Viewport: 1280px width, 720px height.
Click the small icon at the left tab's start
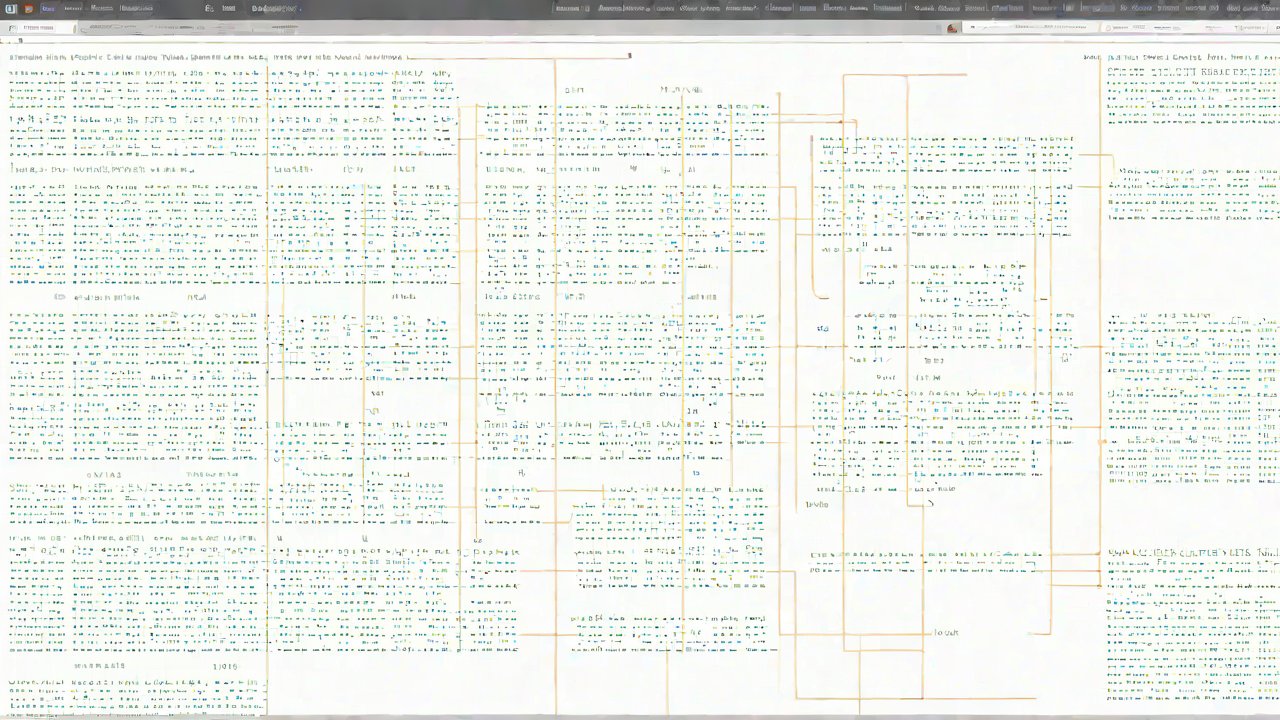pyautogui.click(x=12, y=28)
